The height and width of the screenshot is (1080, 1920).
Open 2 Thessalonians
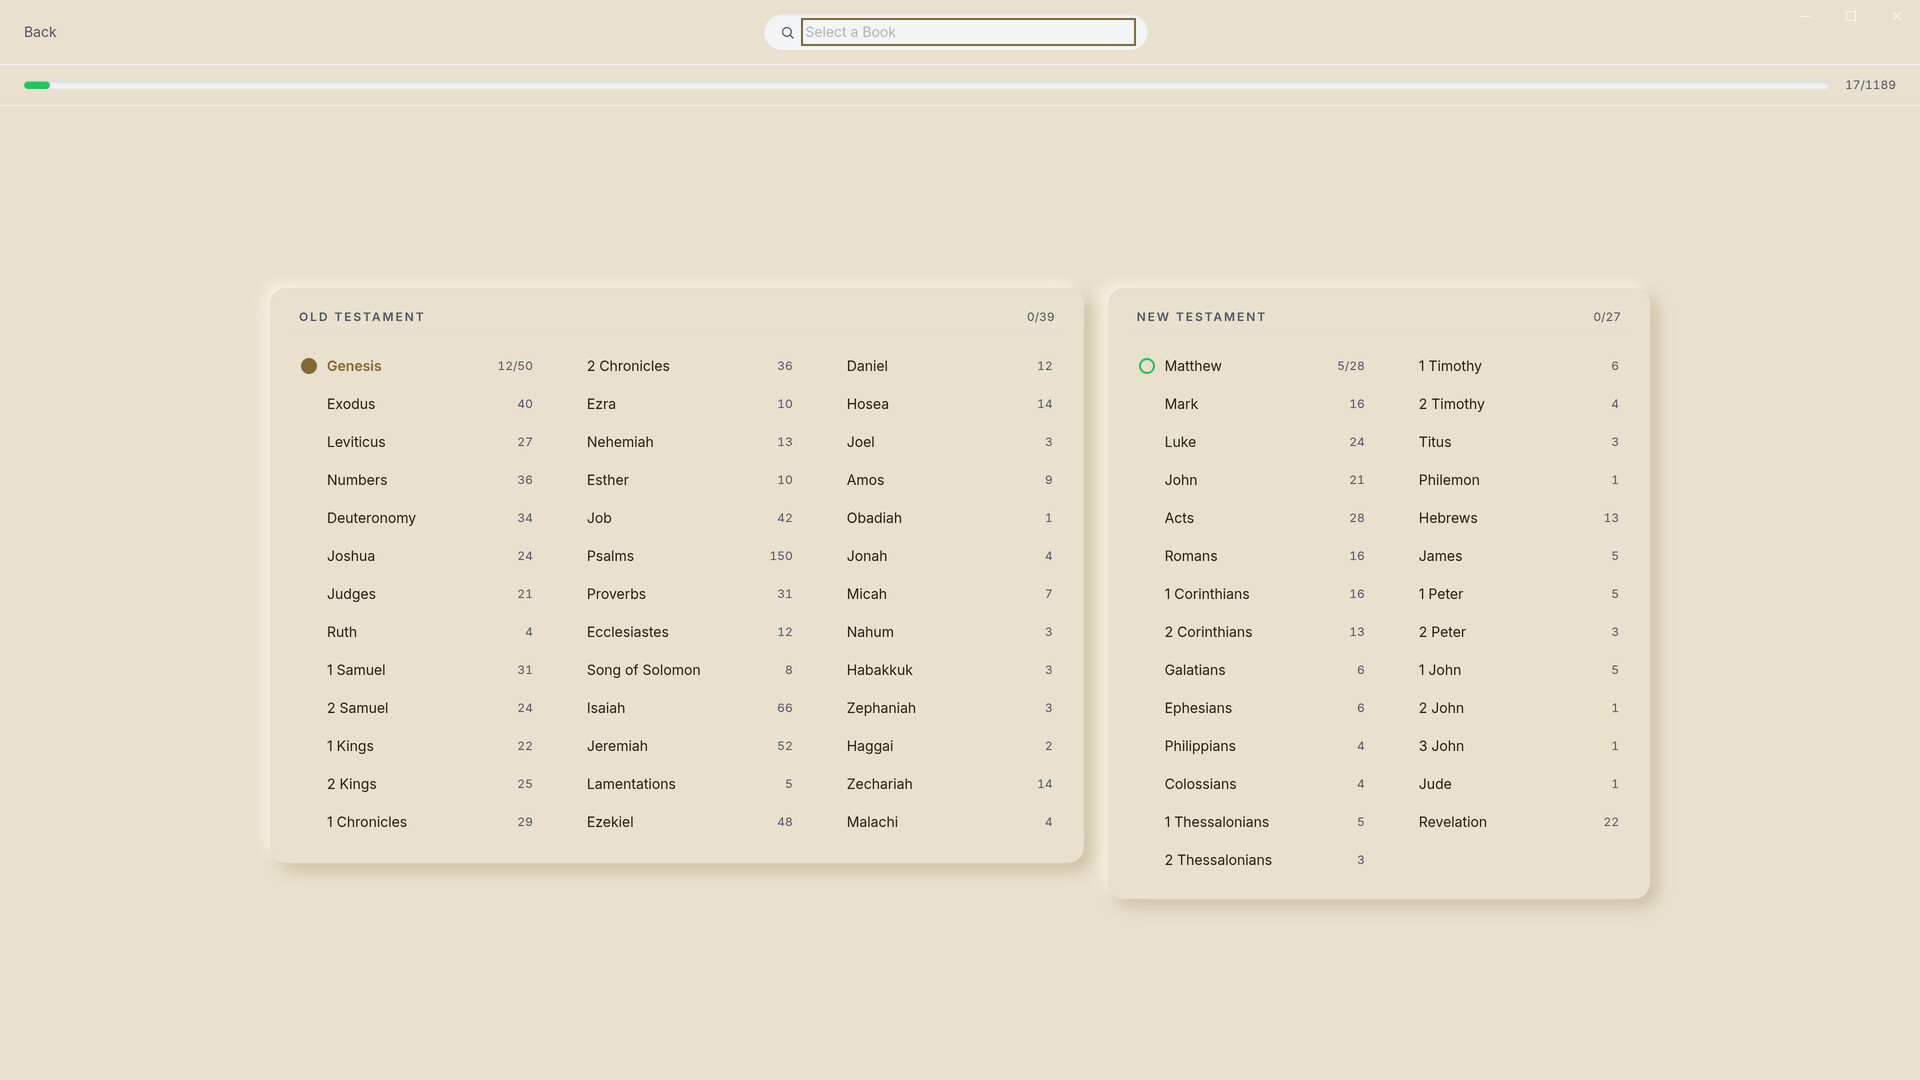[x=1251, y=860]
